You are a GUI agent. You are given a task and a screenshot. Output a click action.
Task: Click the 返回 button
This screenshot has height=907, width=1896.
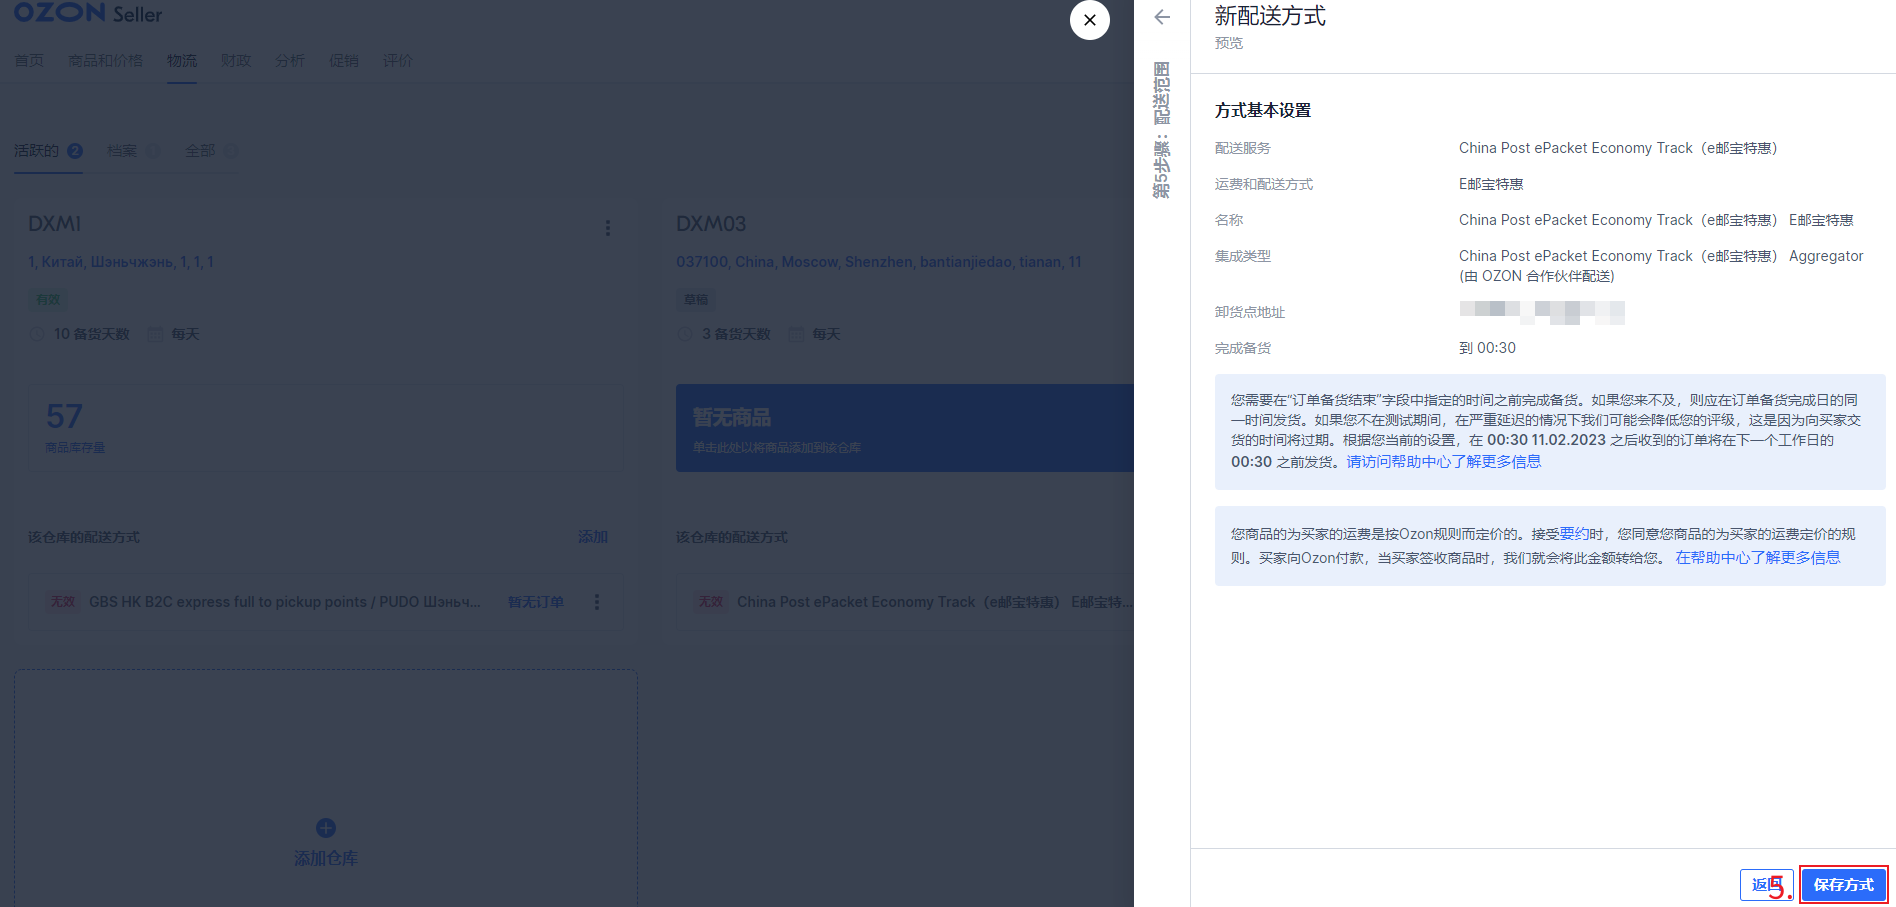click(1765, 885)
